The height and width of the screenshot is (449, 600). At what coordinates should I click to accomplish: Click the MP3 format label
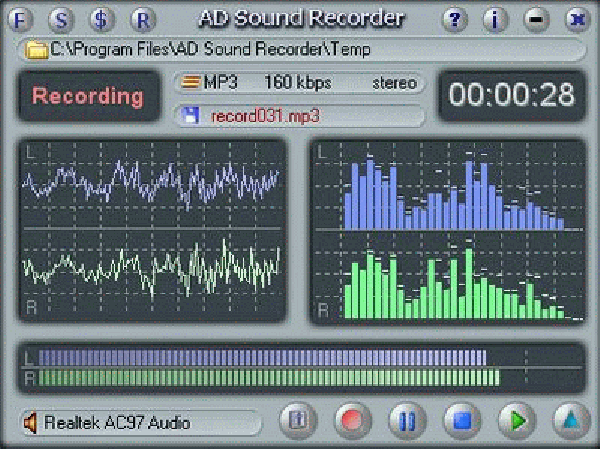220,82
